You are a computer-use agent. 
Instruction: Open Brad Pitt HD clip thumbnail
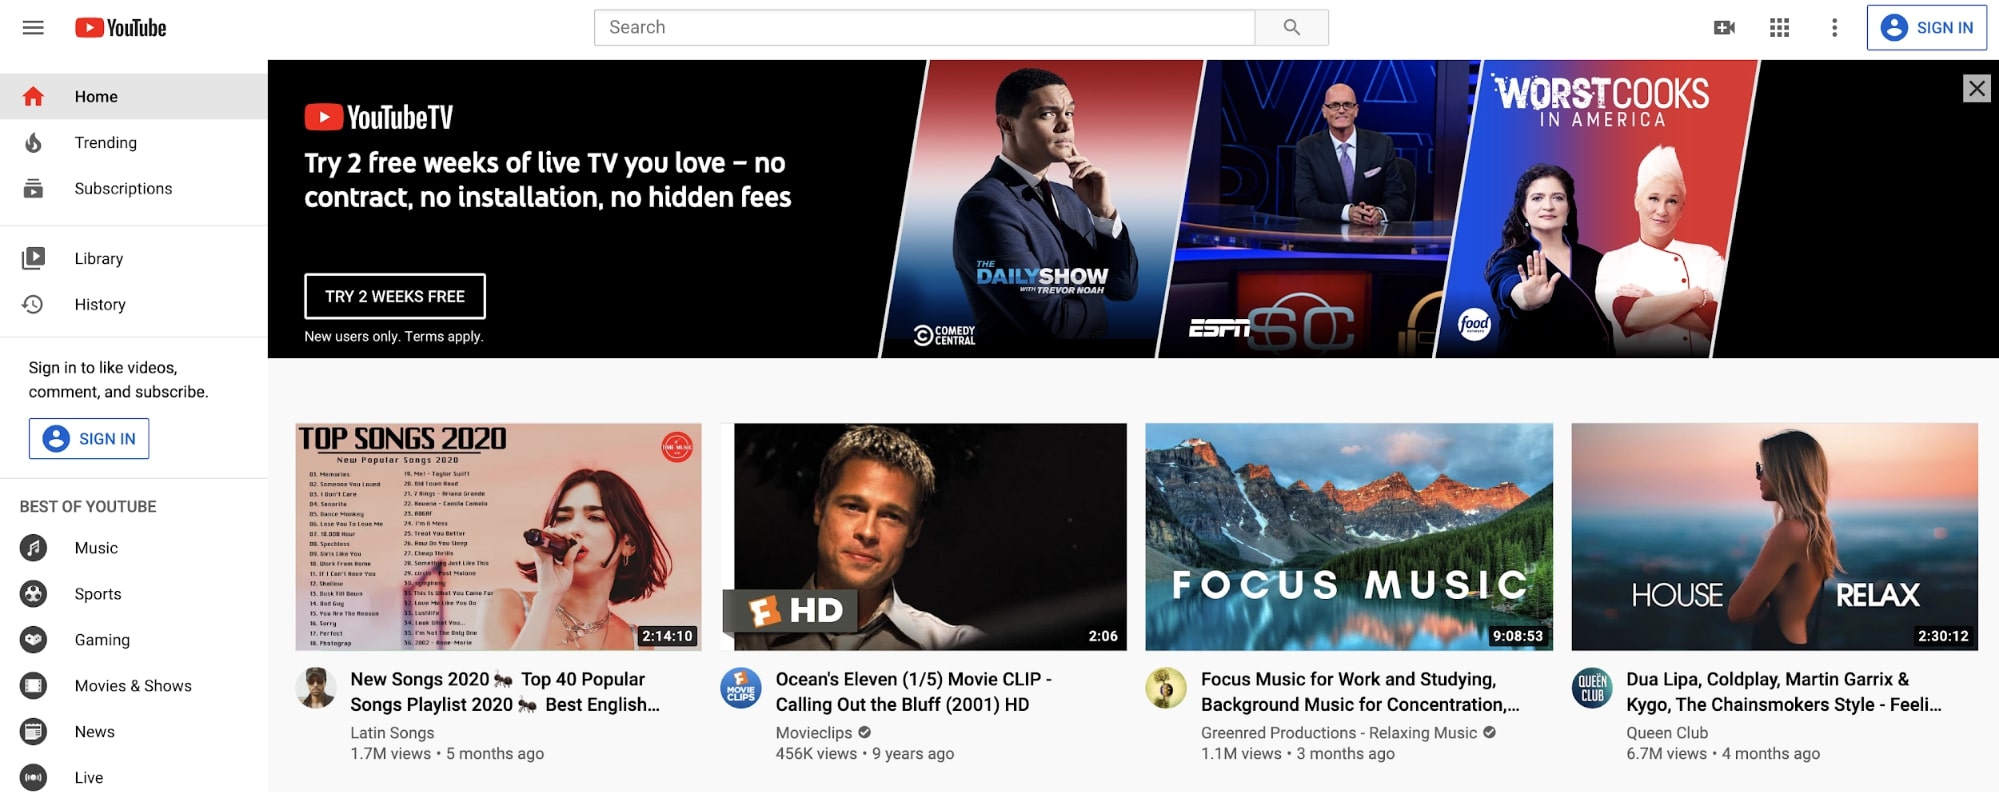924,537
